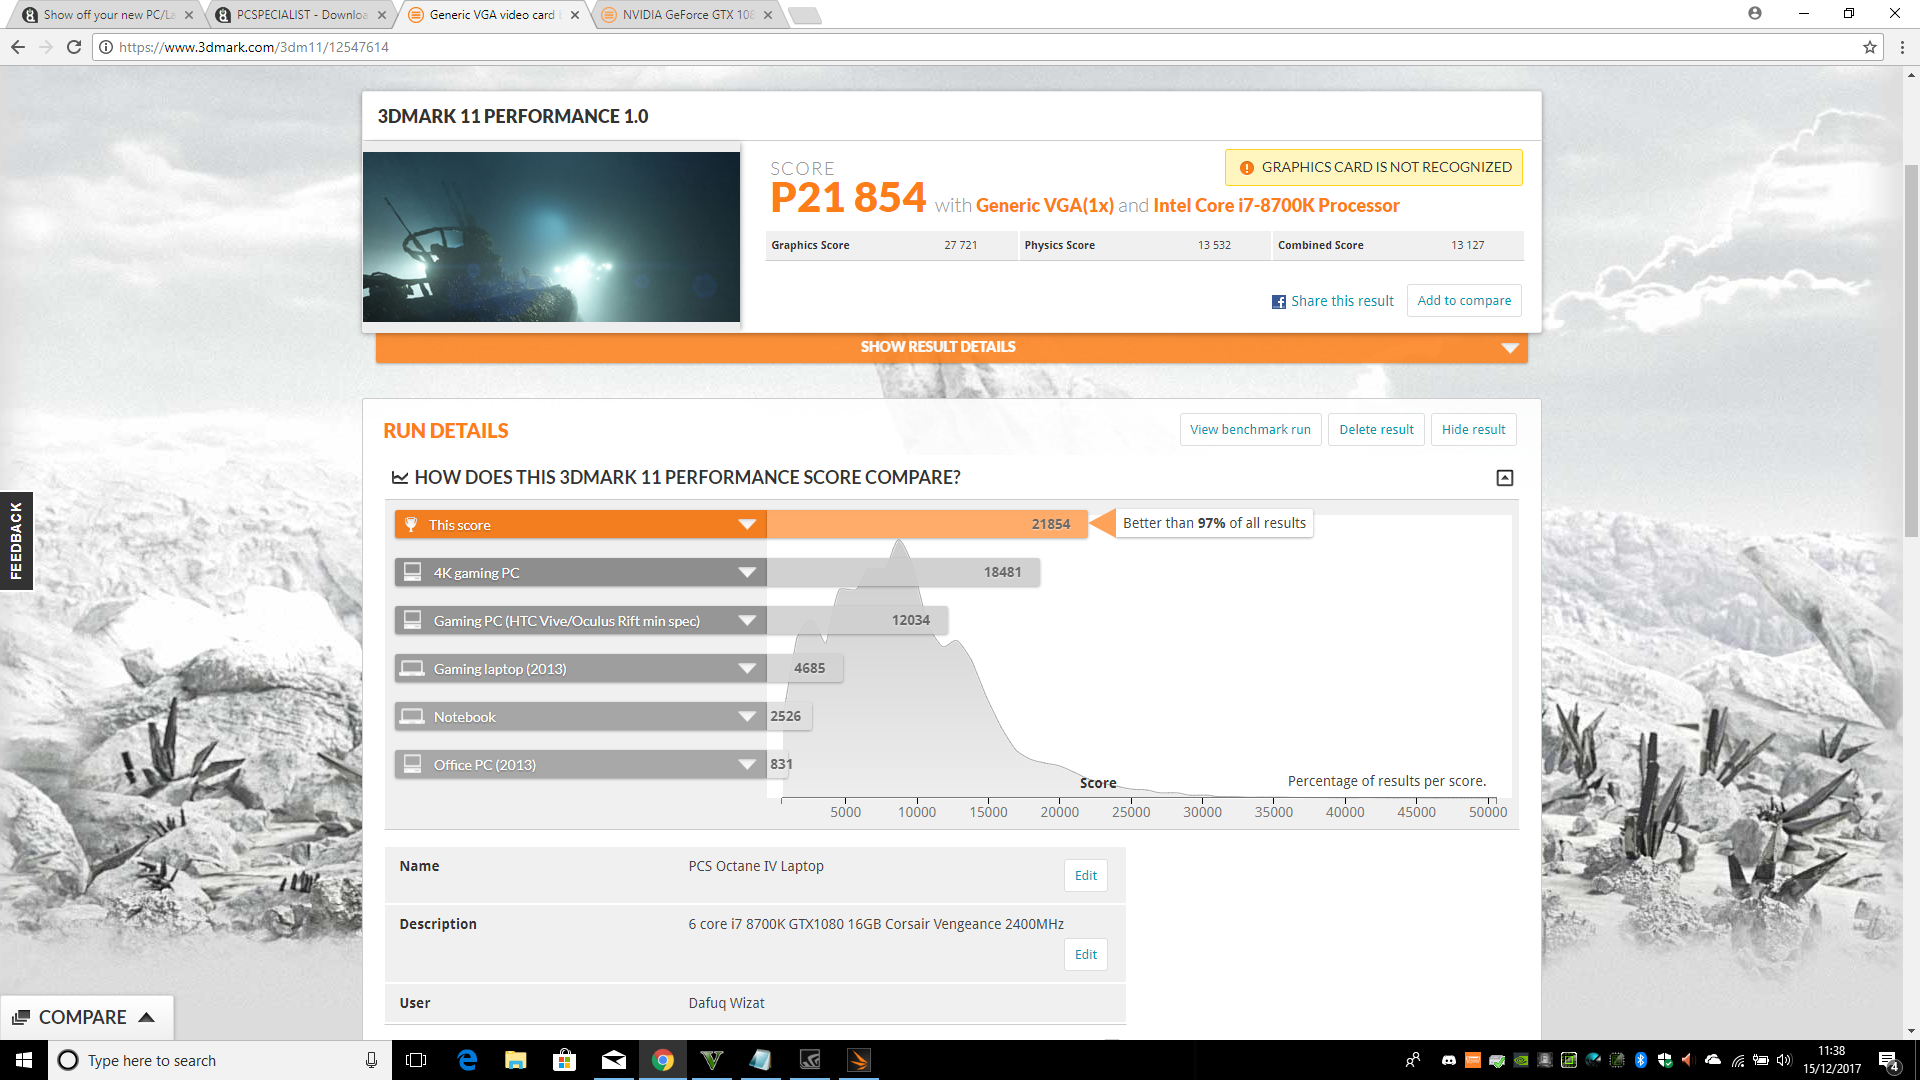Switch to GTA V in taskbar
The height and width of the screenshot is (1080, 1920).
[x=711, y=1060]
